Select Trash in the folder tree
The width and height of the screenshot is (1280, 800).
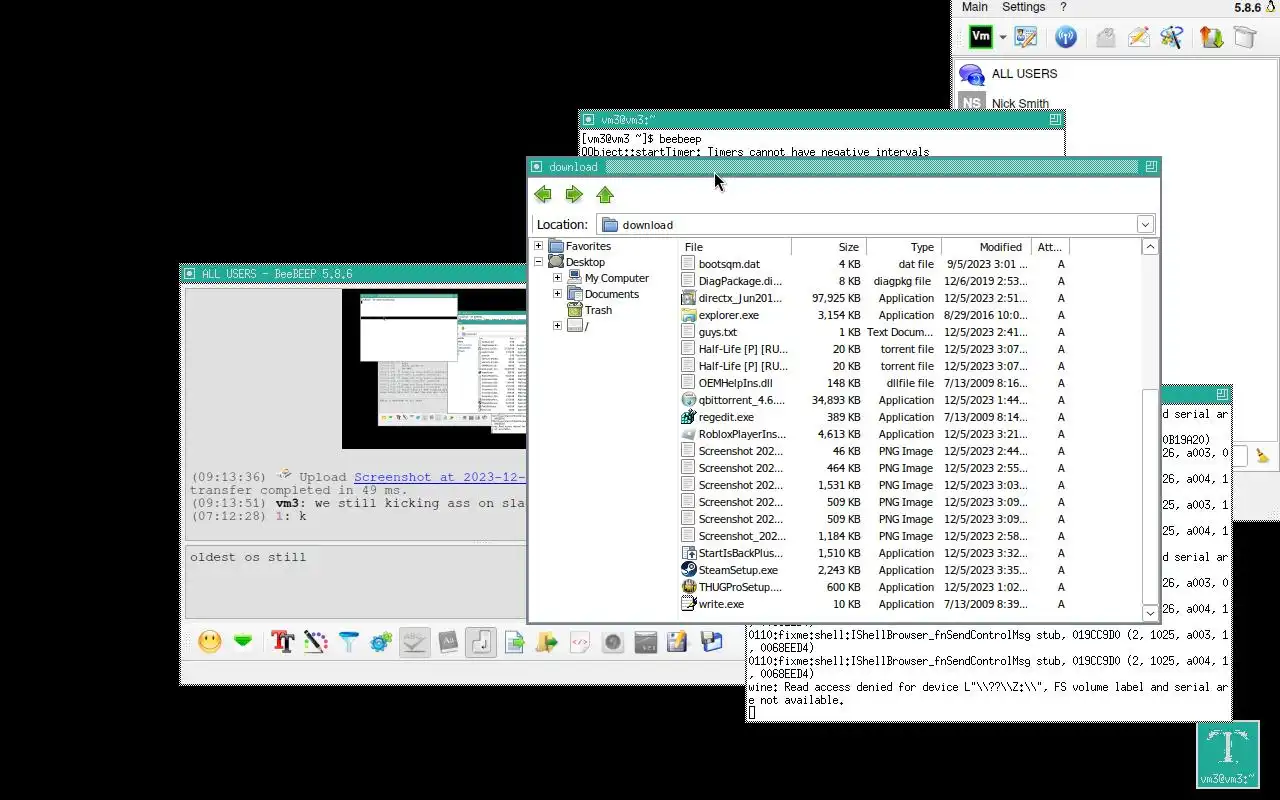click(598, 310)
